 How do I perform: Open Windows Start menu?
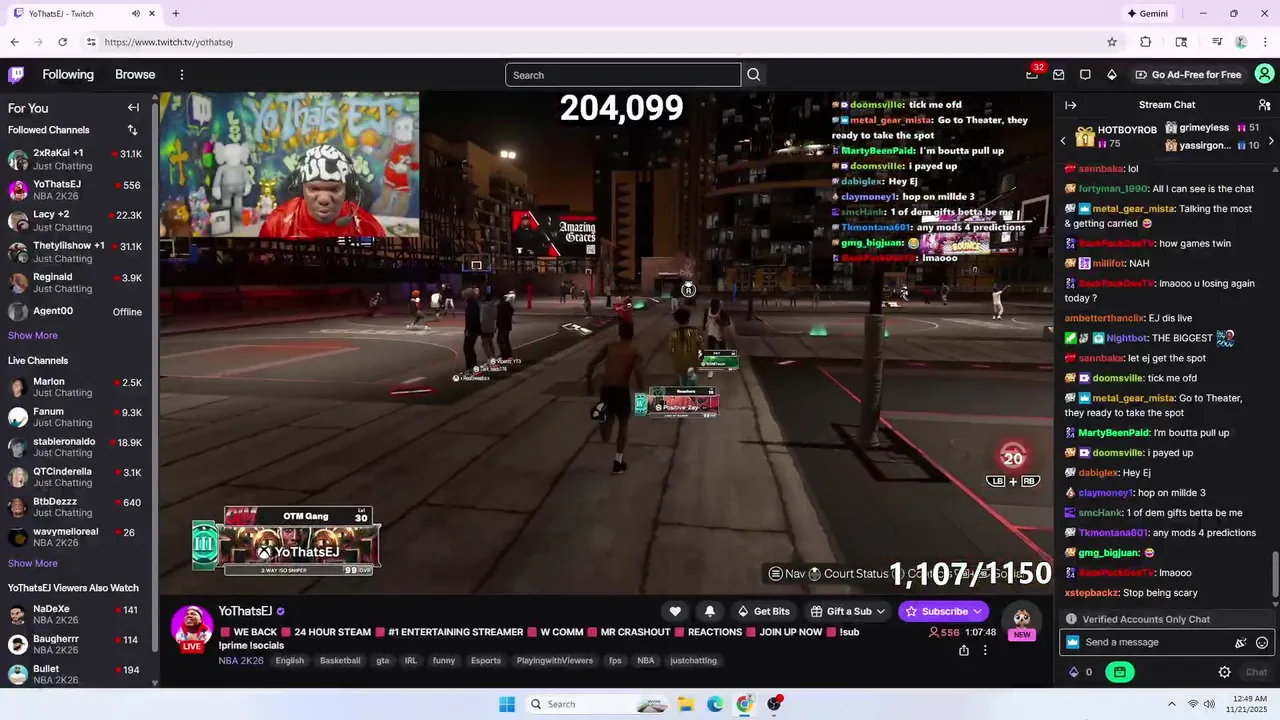coord(507,704)
